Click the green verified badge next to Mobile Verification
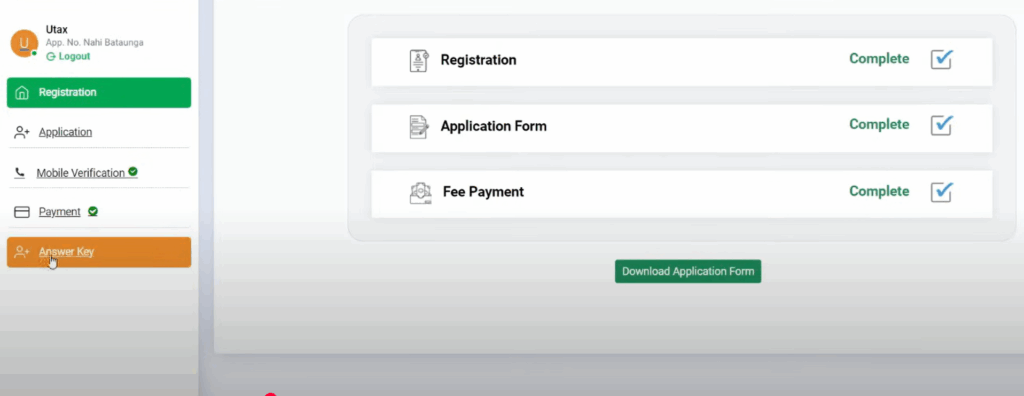Viewport: 1024px width, 396px height. pos(133,172)
